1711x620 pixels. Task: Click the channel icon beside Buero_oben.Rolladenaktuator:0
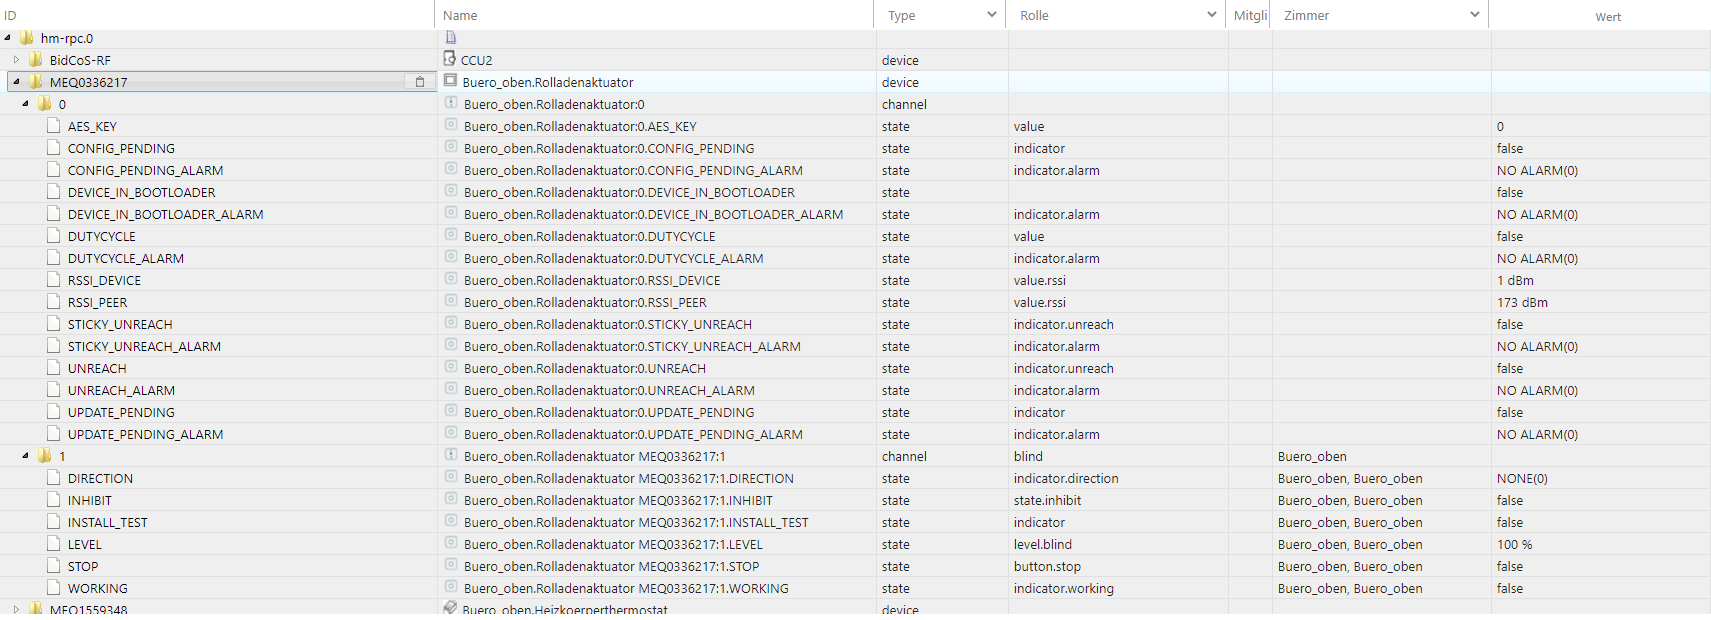451,103
